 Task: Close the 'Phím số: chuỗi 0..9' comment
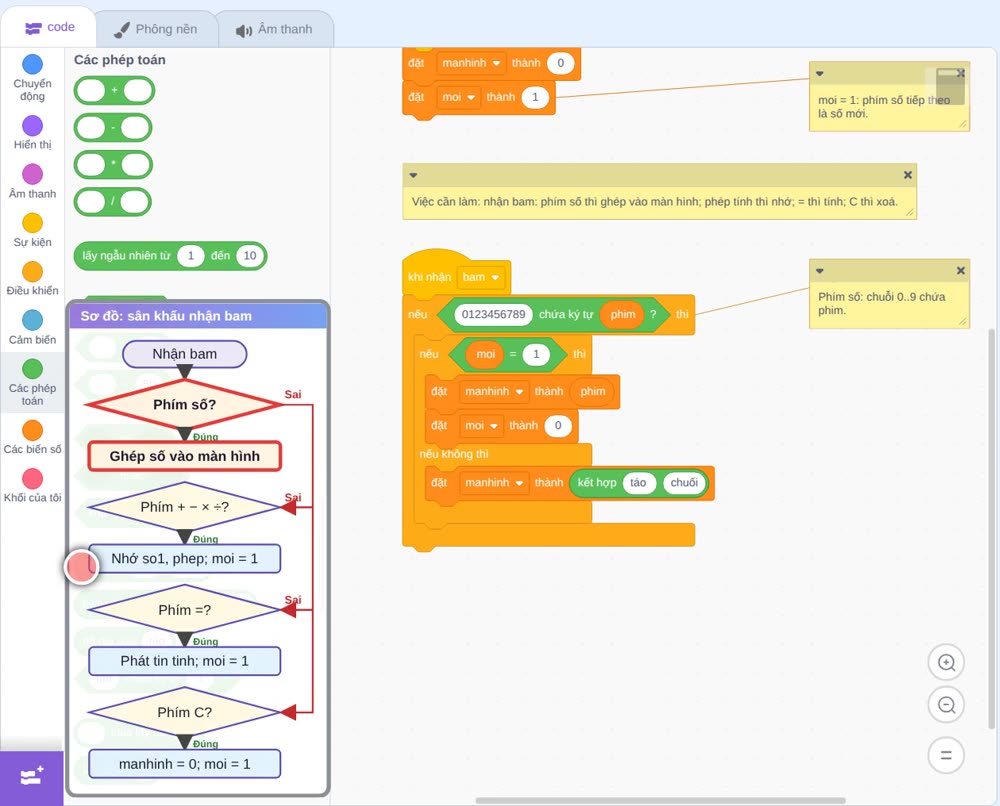click(x=960, y=270)
